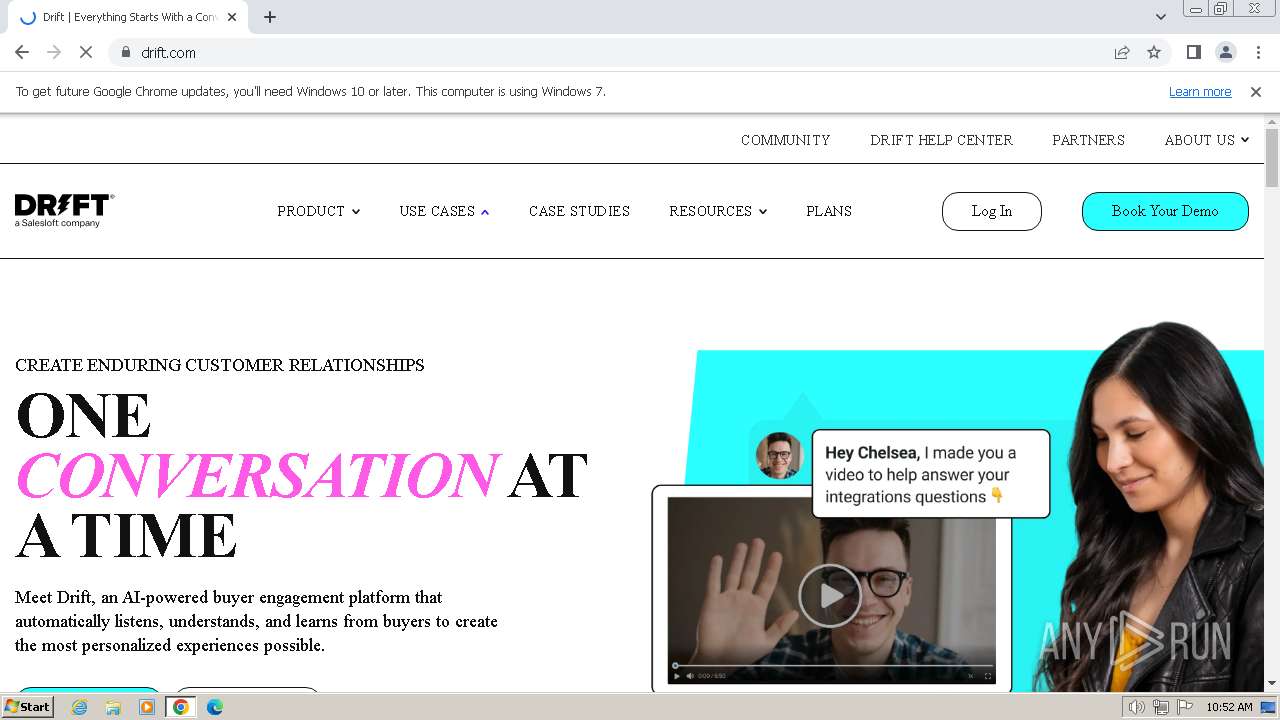1280x720 pixels.
Task: Open the media player taskbar icon
Action: pos(147,707)
